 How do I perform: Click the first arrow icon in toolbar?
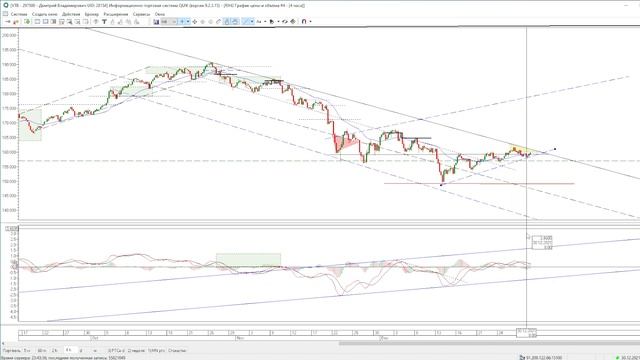coord(8,21)
